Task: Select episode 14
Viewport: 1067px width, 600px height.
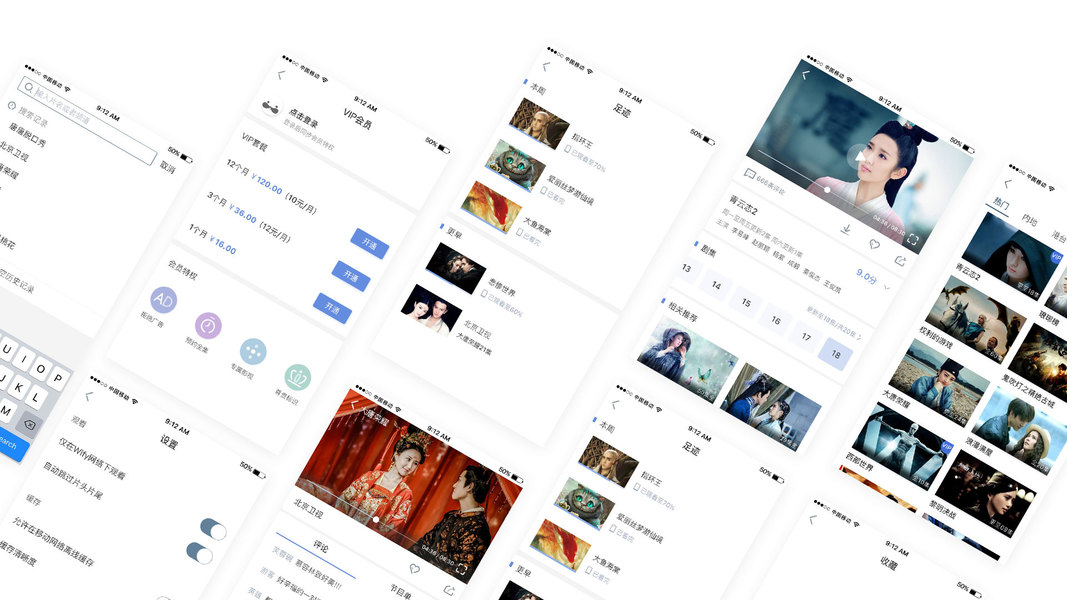Action: [x=717, y=285]
